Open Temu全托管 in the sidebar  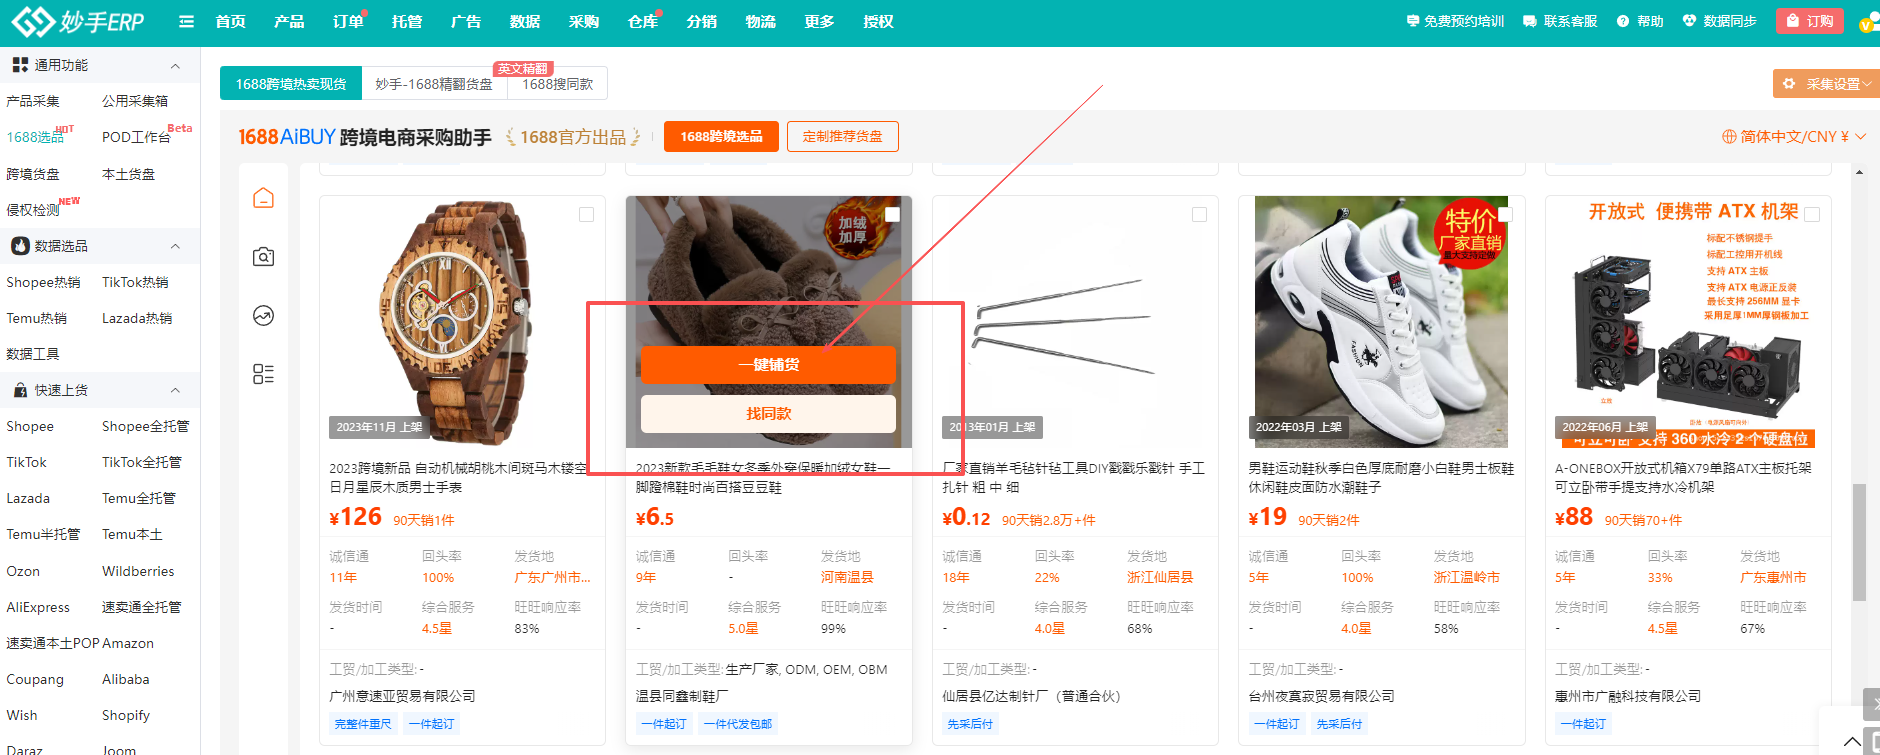click(x=139, y=498)
